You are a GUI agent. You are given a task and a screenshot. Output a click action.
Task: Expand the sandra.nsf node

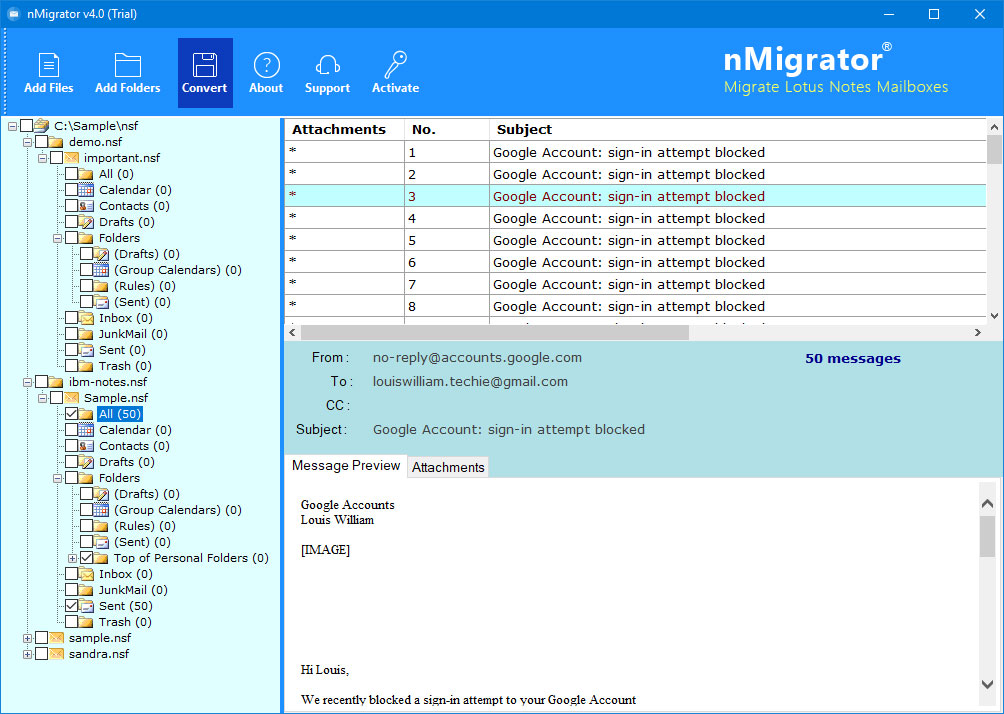pos(28,654)
